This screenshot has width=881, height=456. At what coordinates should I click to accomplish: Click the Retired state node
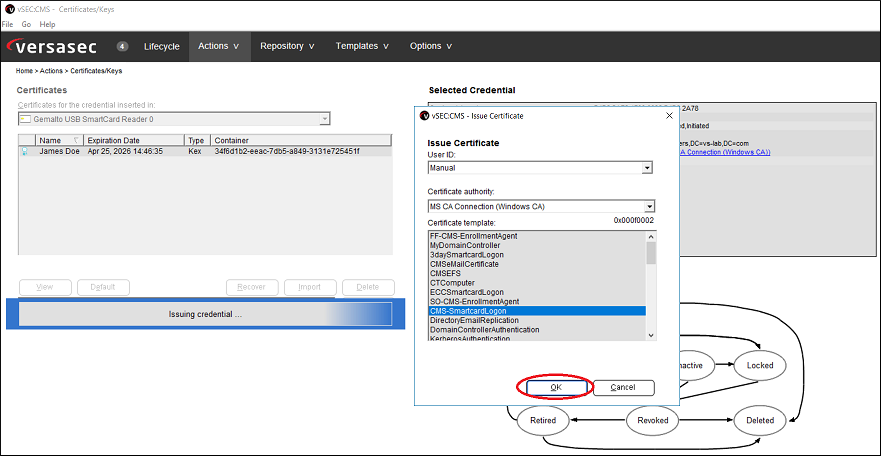coord(543,420)
